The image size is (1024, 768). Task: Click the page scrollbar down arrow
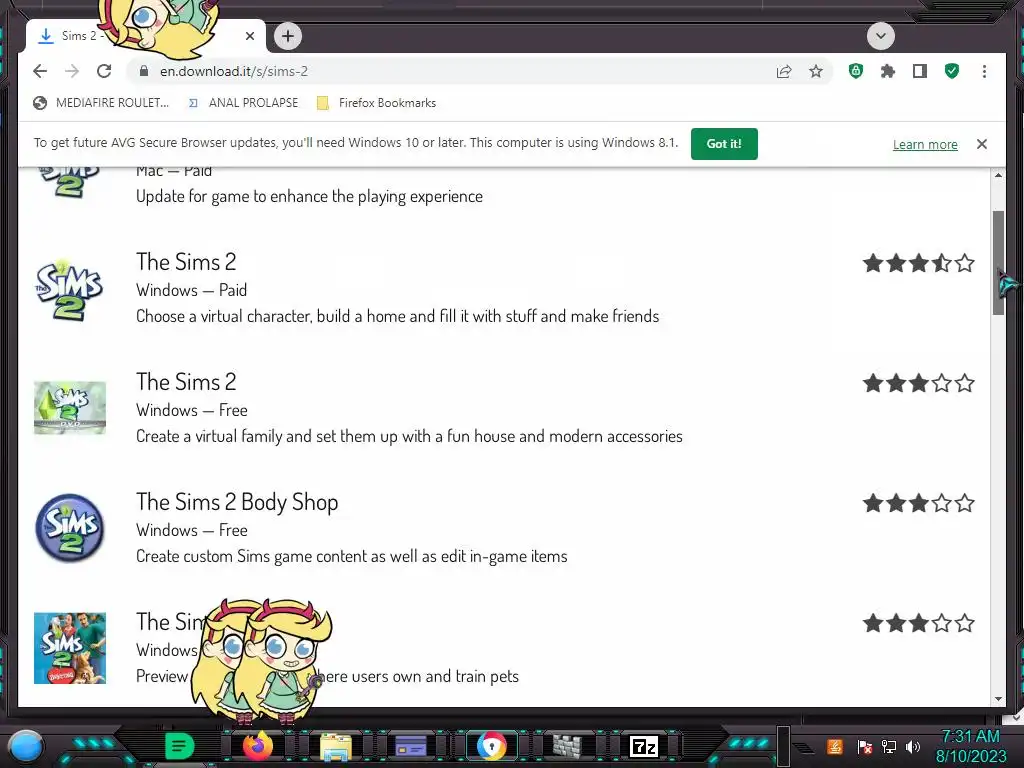(x=998, y=699)
